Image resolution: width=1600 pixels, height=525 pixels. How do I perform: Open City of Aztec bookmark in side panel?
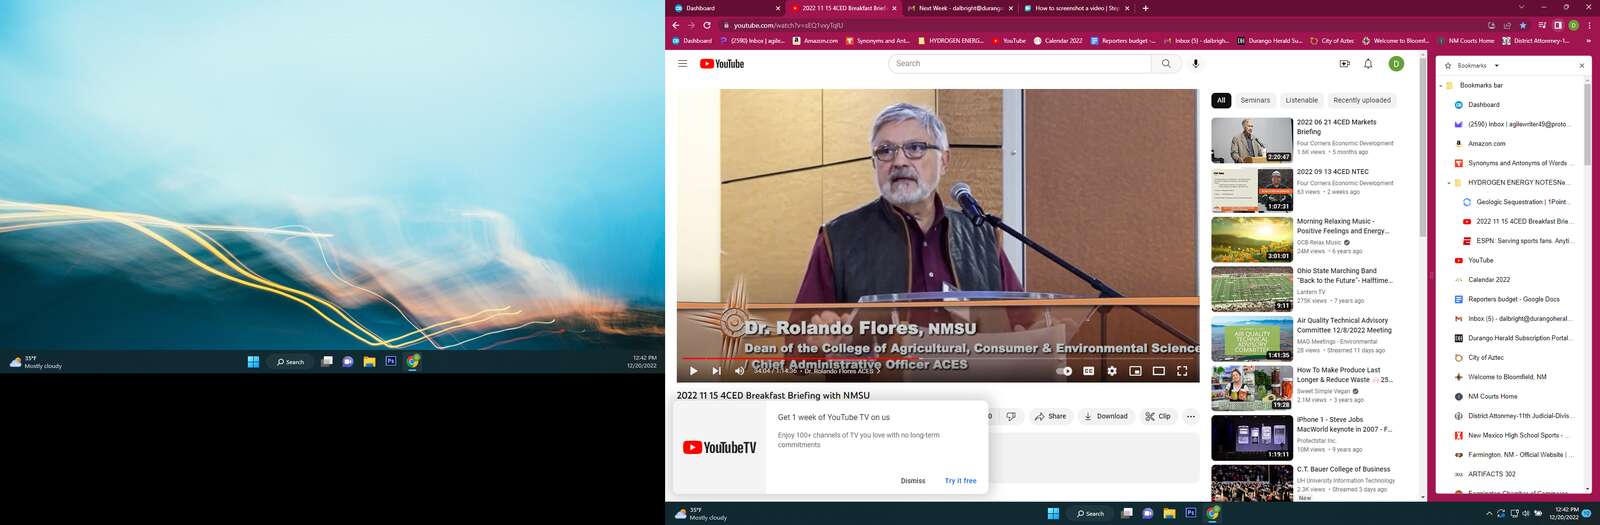(x=1485, y=357)
